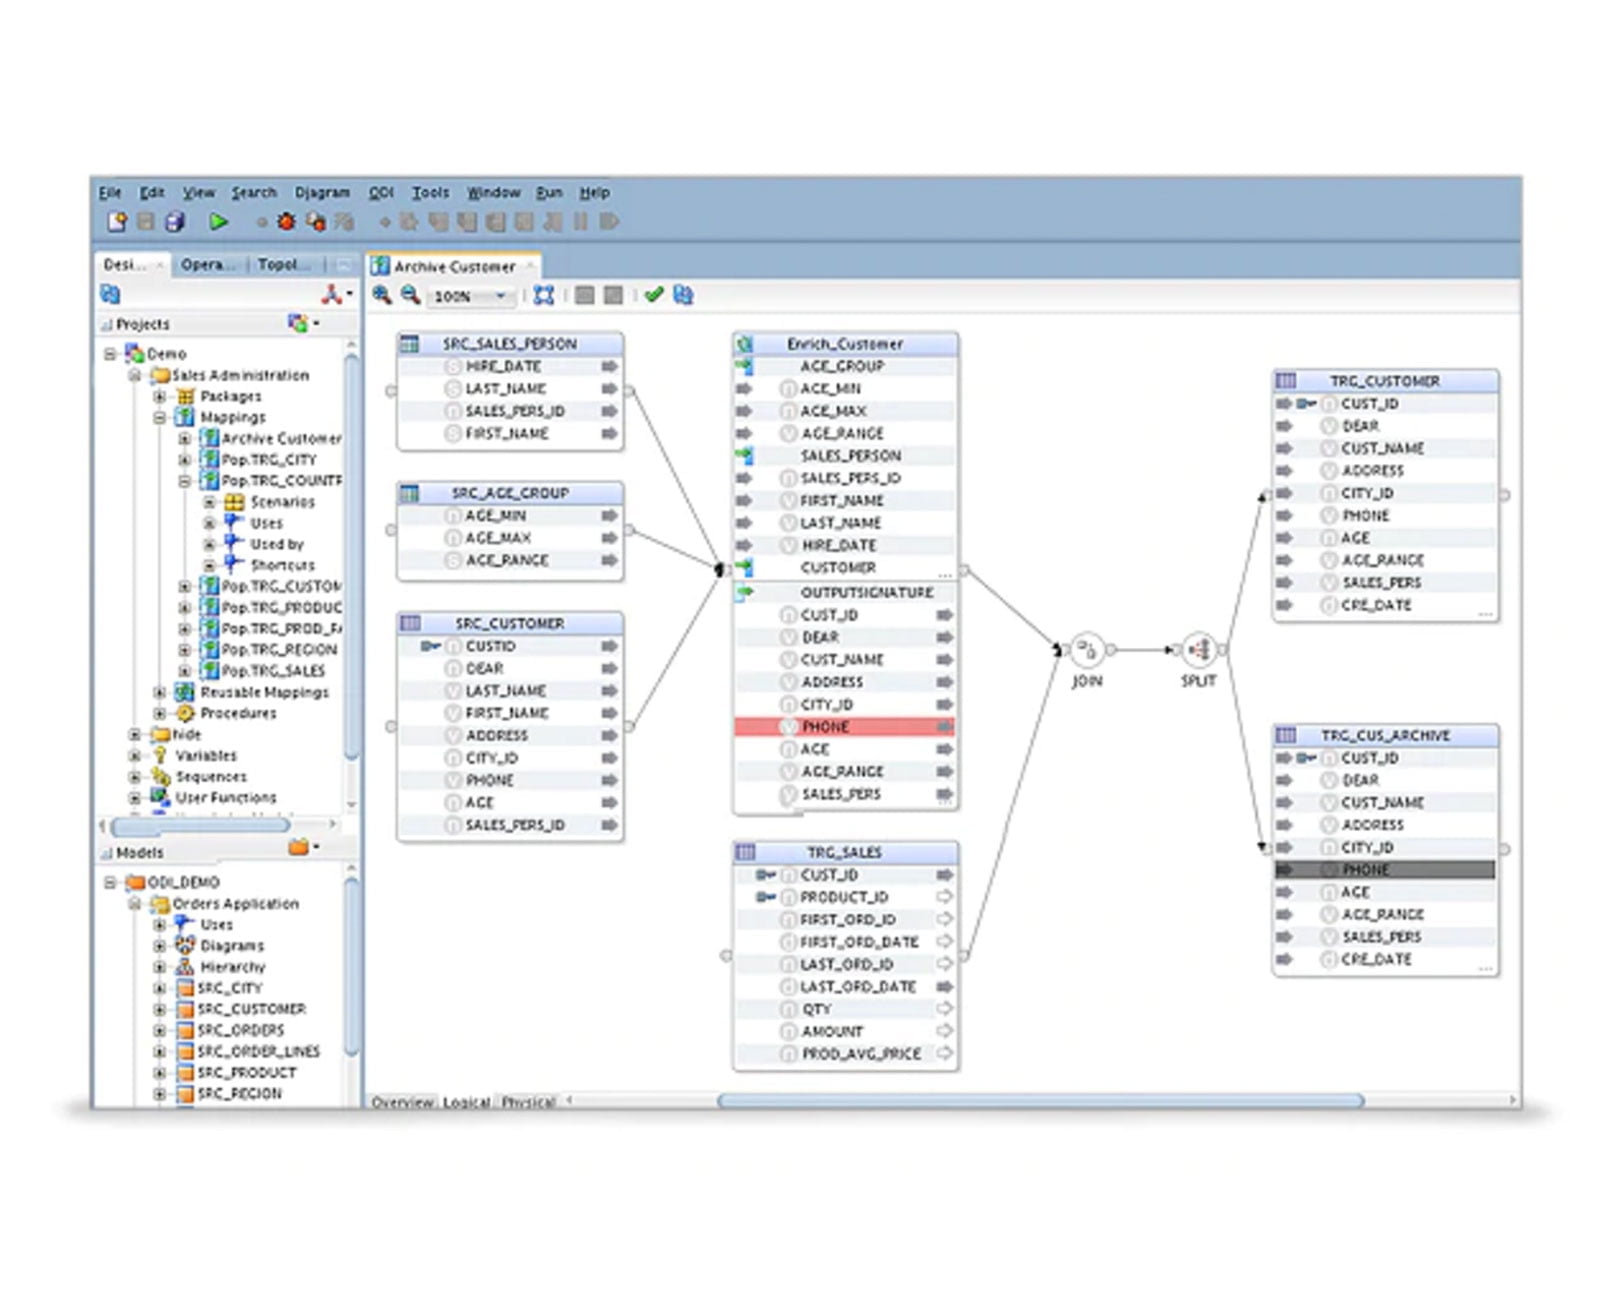Create a new file using the toolbar icon
The image size is (1600, 1300).
[x=118, y=222]
